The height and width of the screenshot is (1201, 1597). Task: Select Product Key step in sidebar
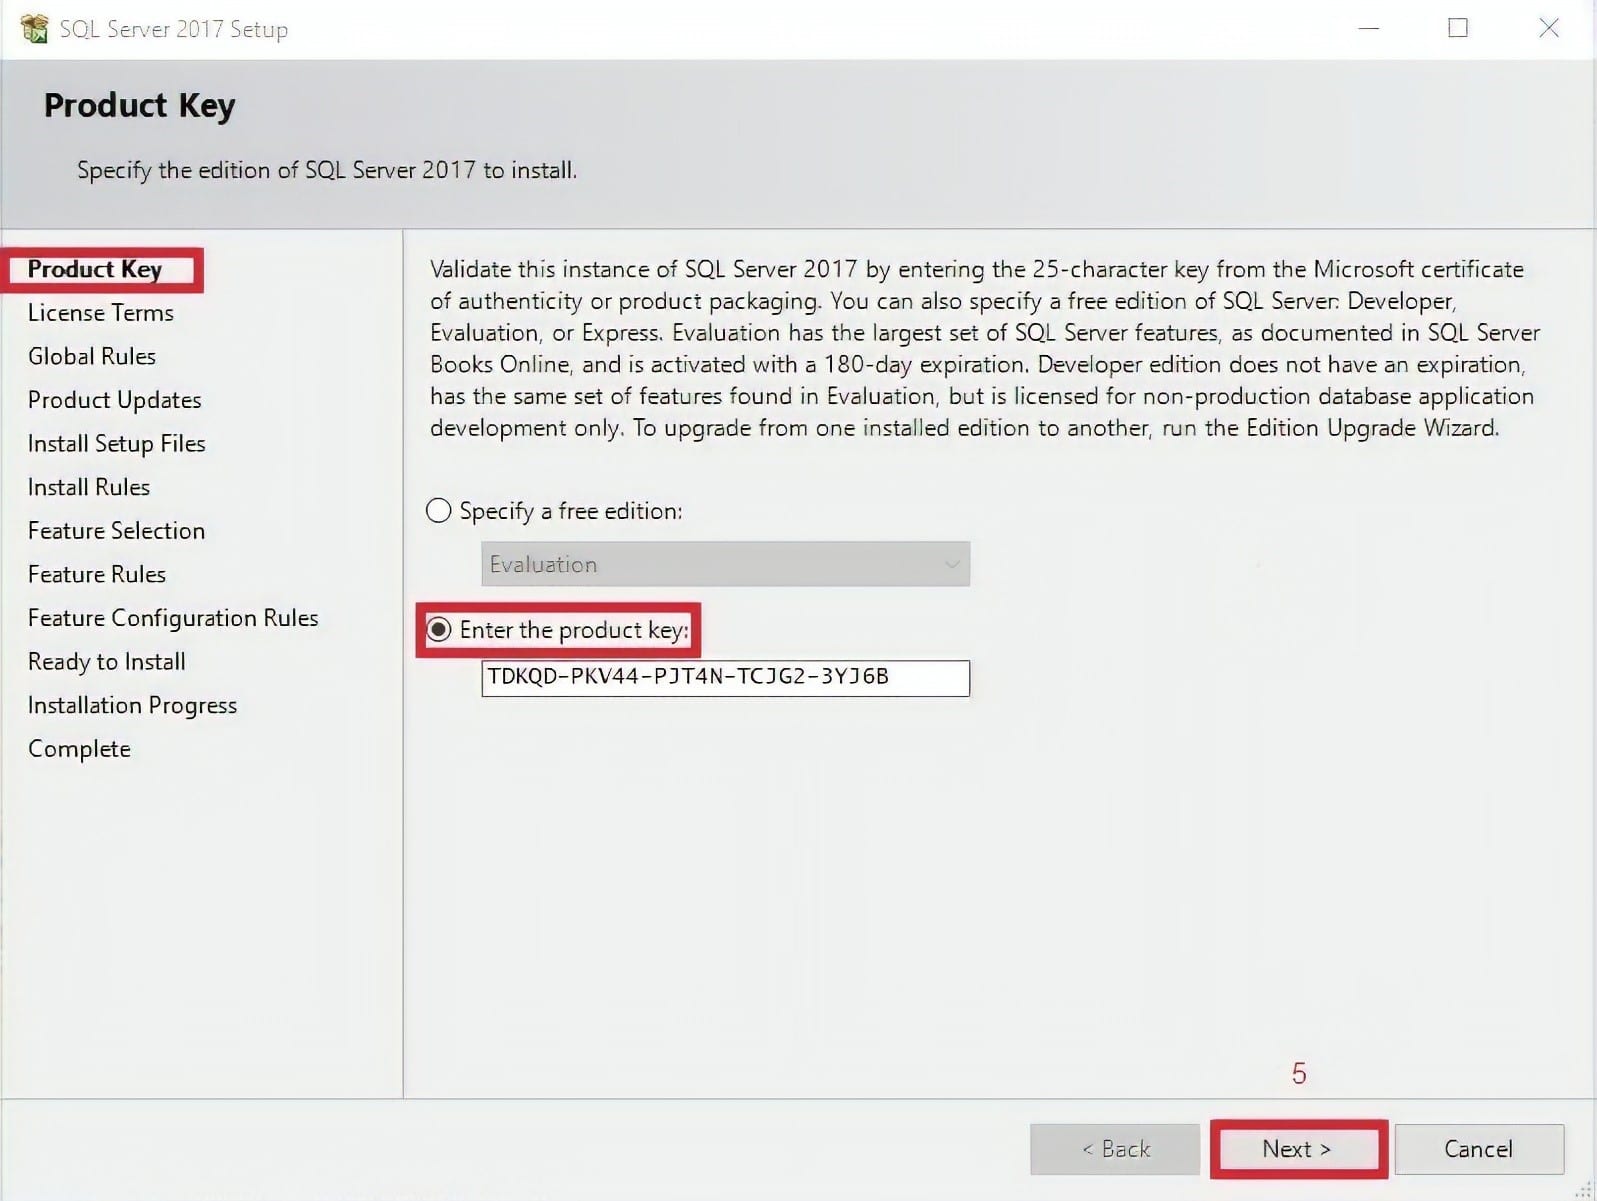pos(95,269)
